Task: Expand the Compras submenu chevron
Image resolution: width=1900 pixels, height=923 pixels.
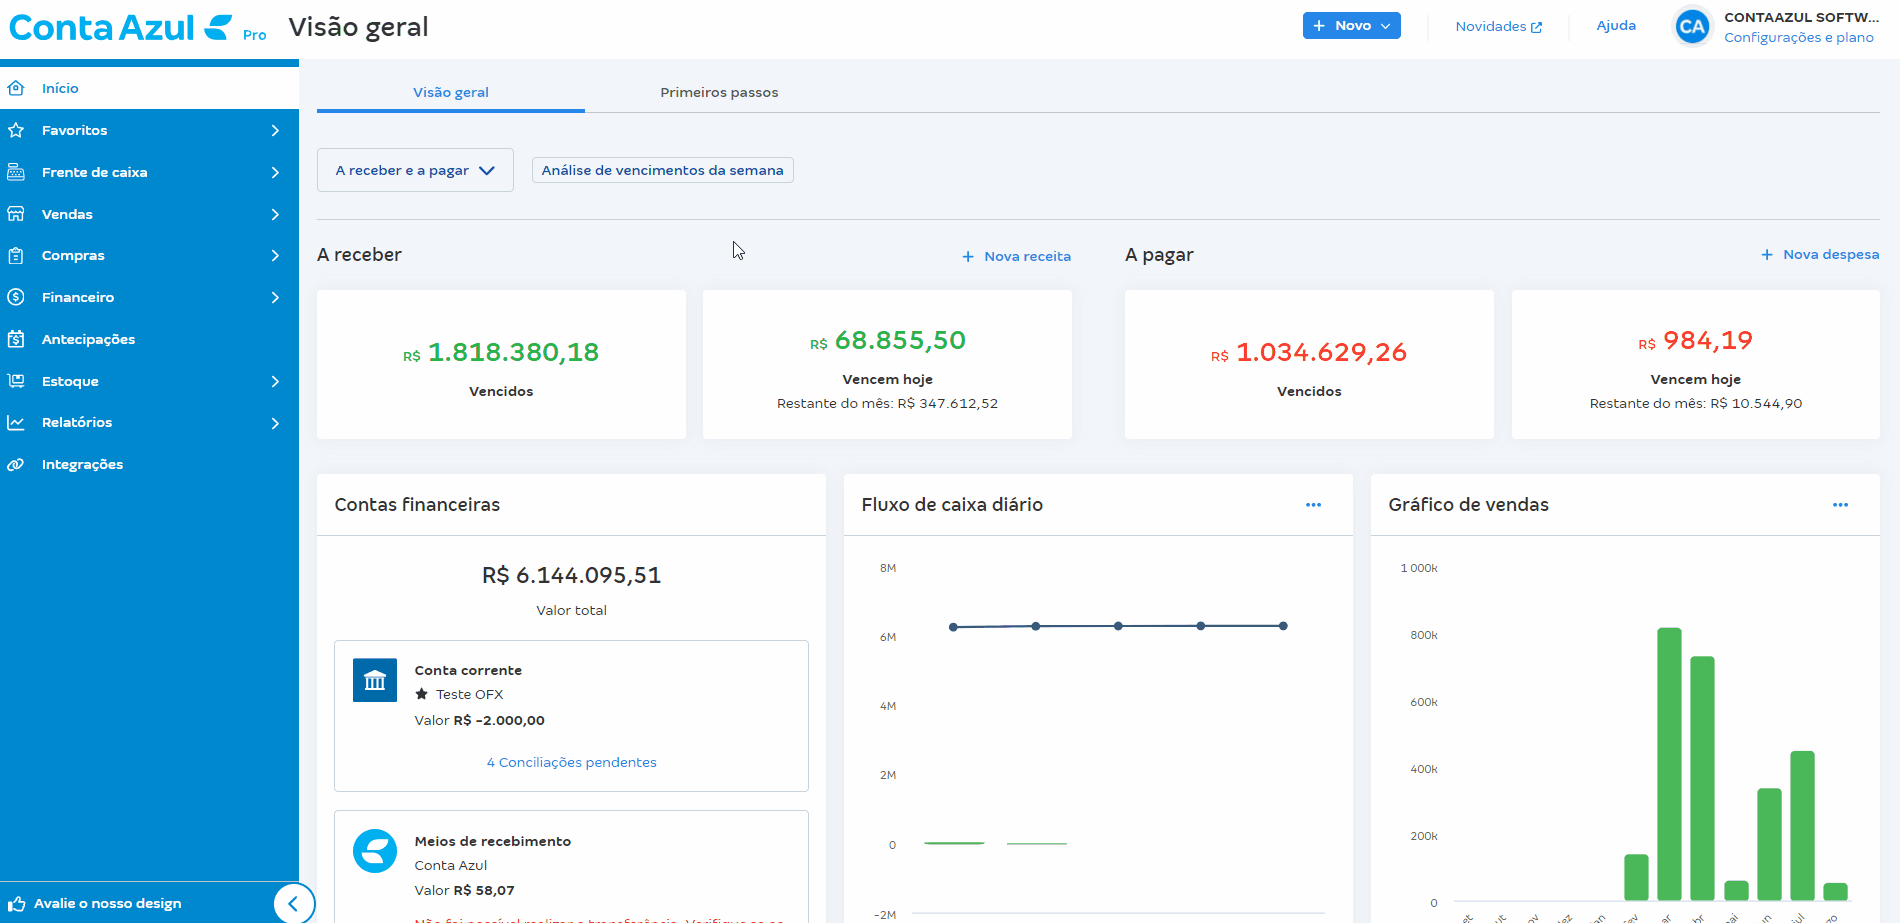Action: click(x=275, y=255)
